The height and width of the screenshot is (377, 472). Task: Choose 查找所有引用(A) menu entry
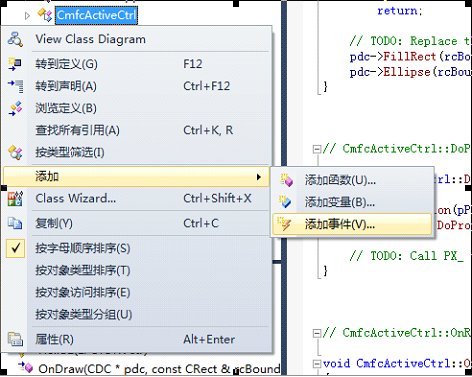click(x=137, y=130)
